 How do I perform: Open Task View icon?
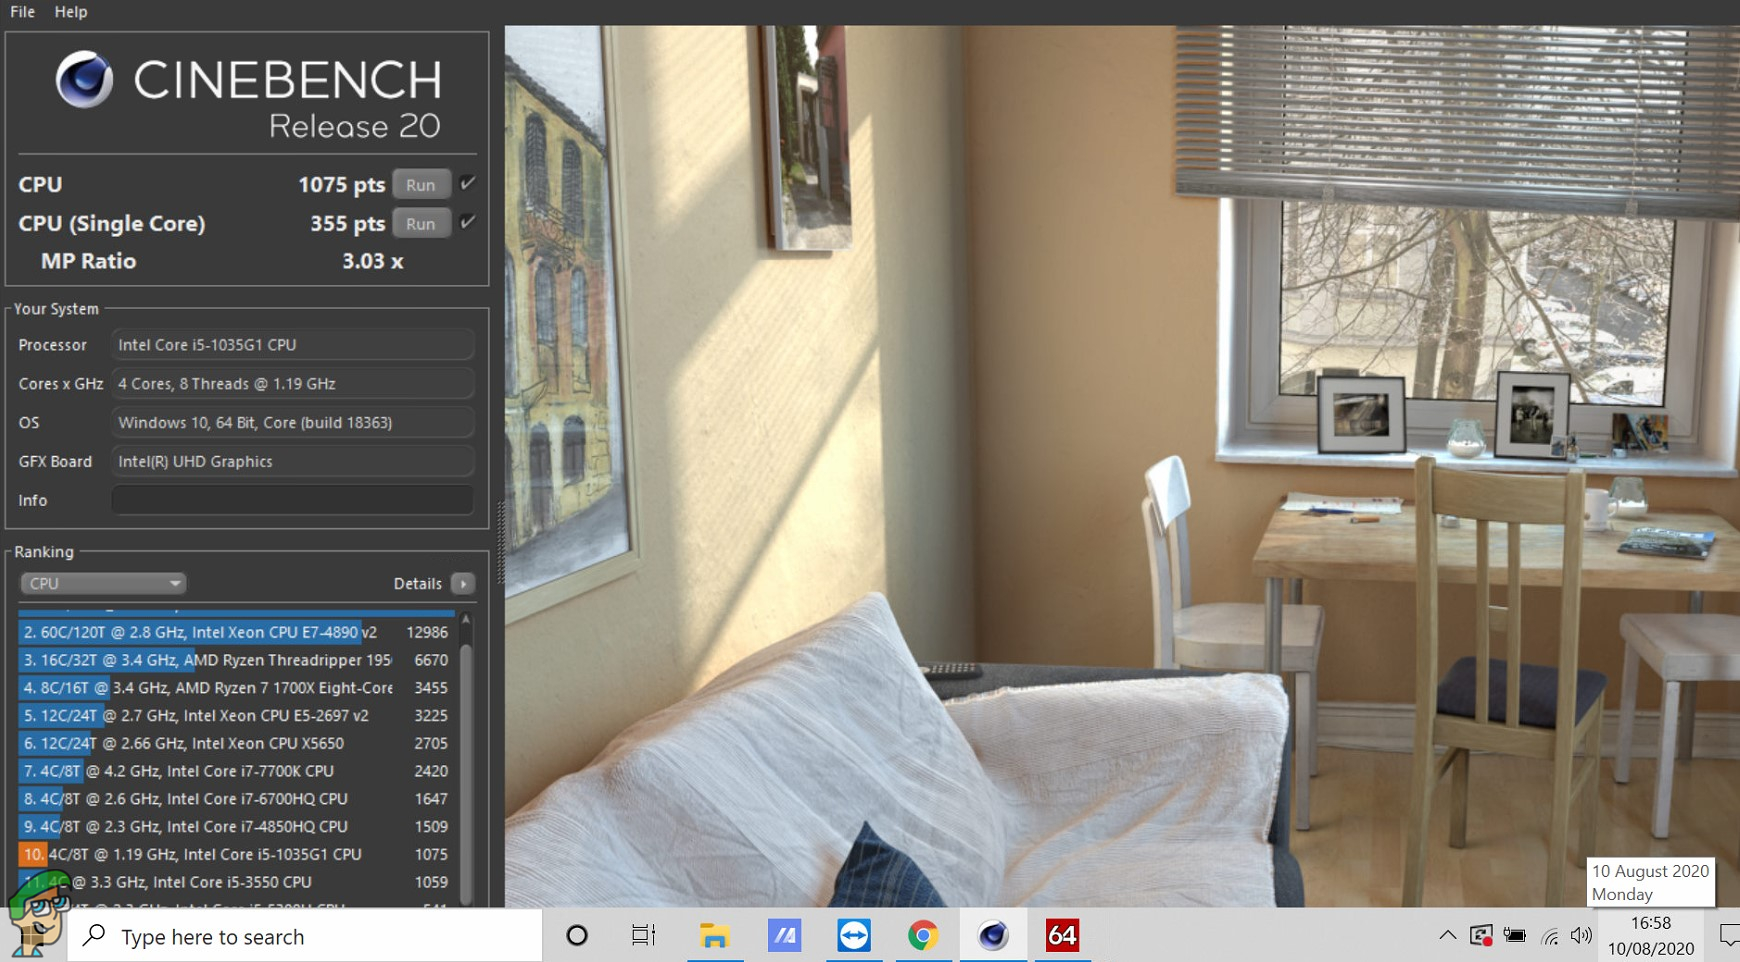tap(643, 936)
